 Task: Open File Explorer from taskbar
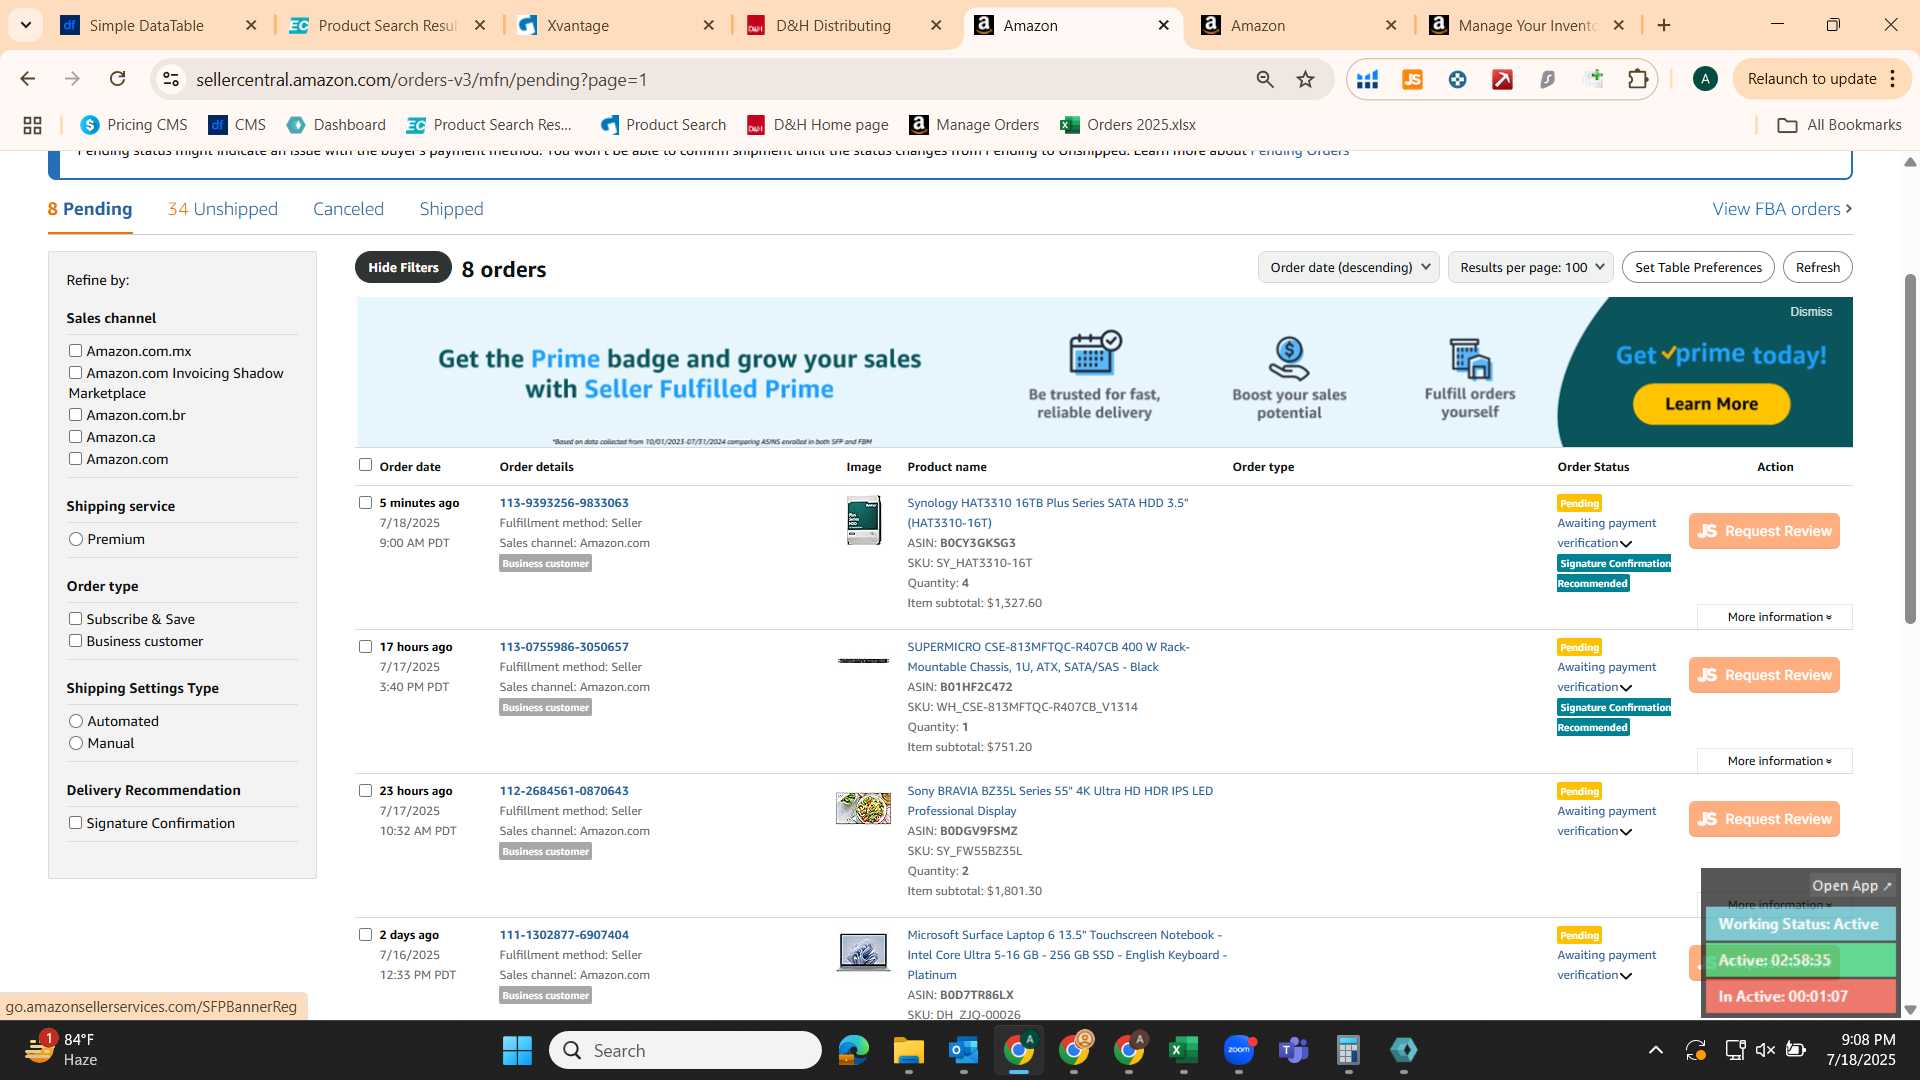[x=908, y=1050]
